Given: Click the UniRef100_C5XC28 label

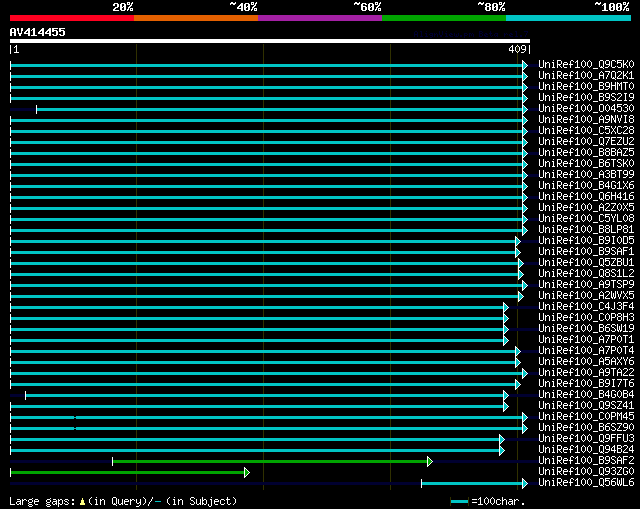Looking at the screenshot, I should click(x=586, y=131).
